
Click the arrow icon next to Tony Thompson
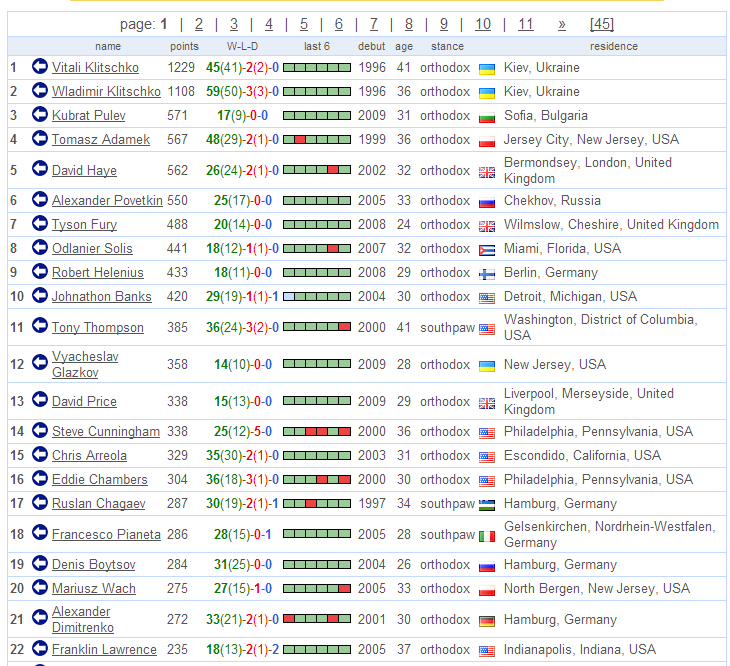tap(40, 327)
